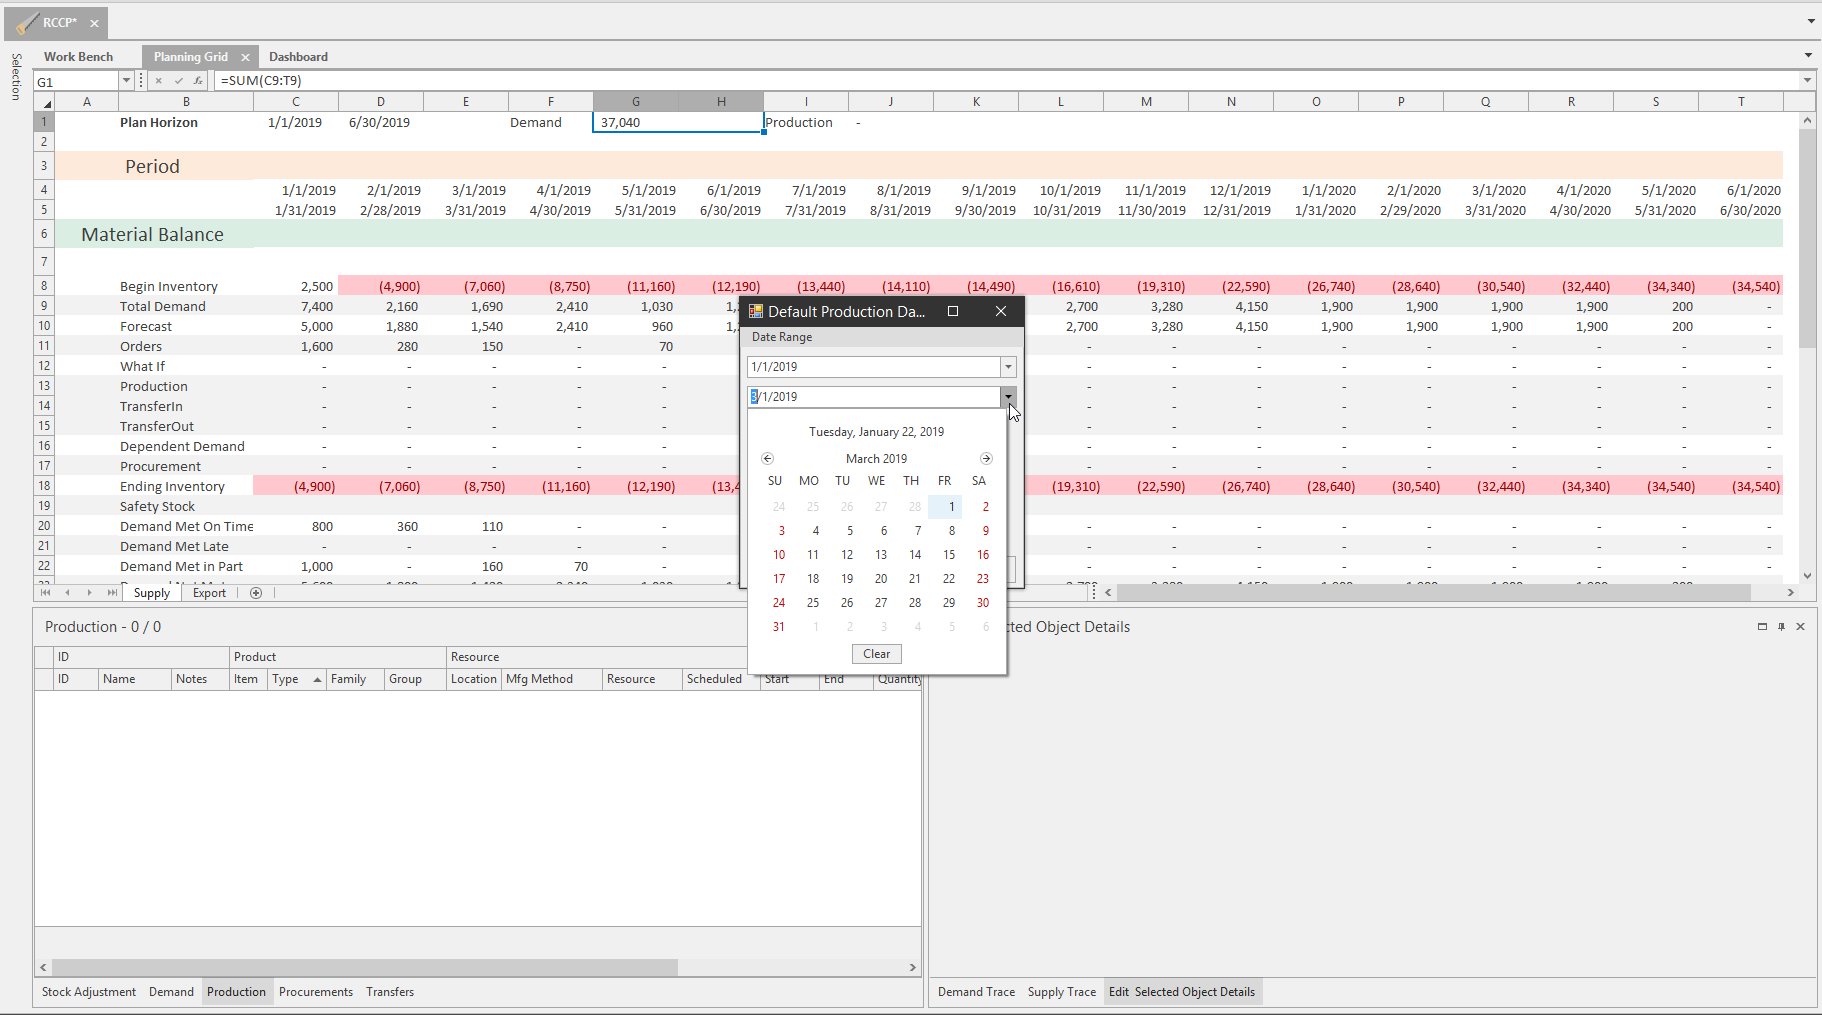Screen dimensions: 1822x1015
Task: Jump to the last sheet tab
Action: (111, 593)
